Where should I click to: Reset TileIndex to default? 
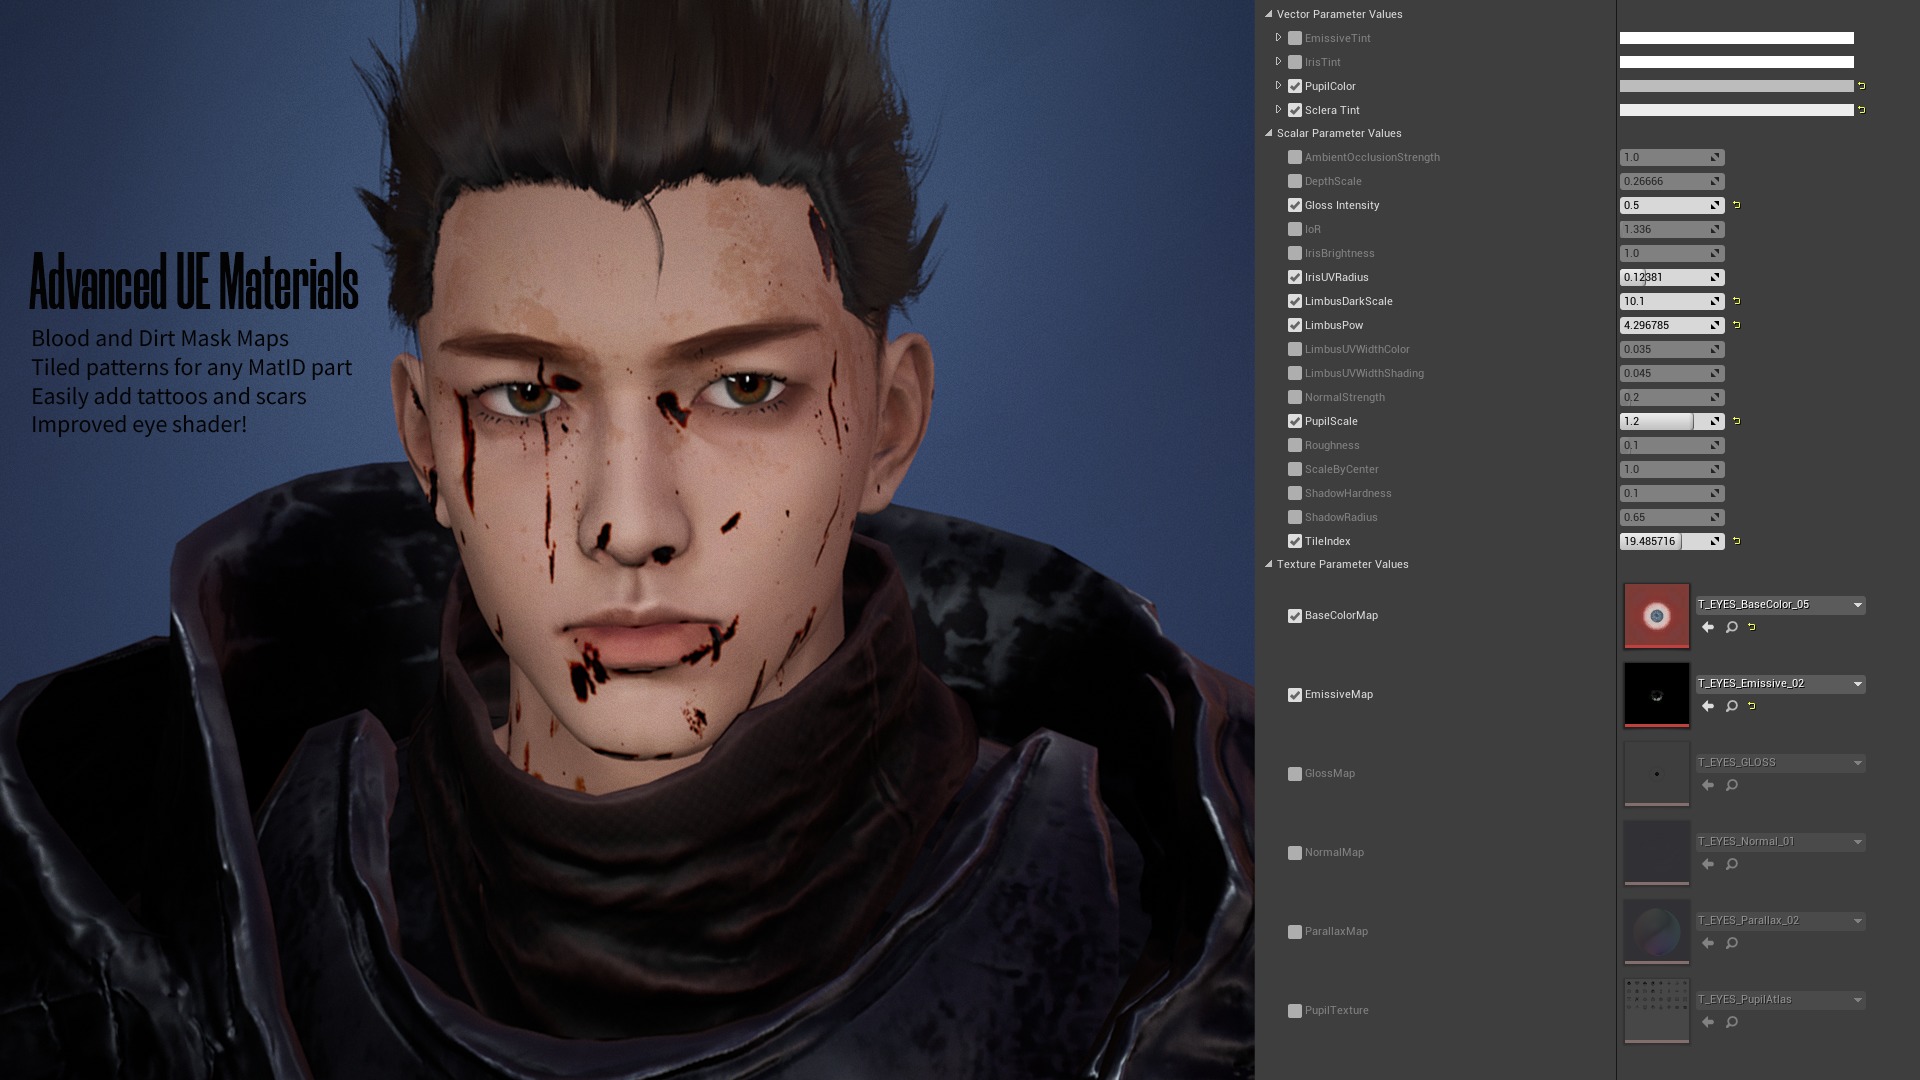(1737, 541)
